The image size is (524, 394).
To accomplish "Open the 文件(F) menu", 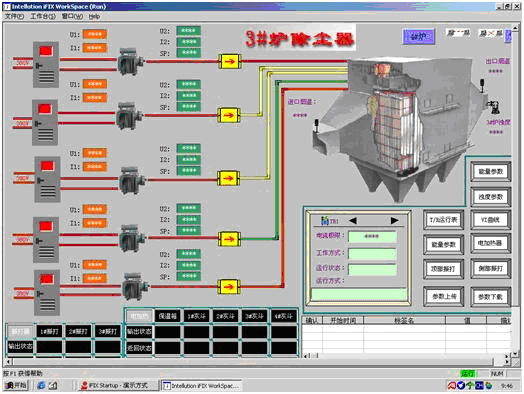I will pyautogui.click(x=14, y=16).
